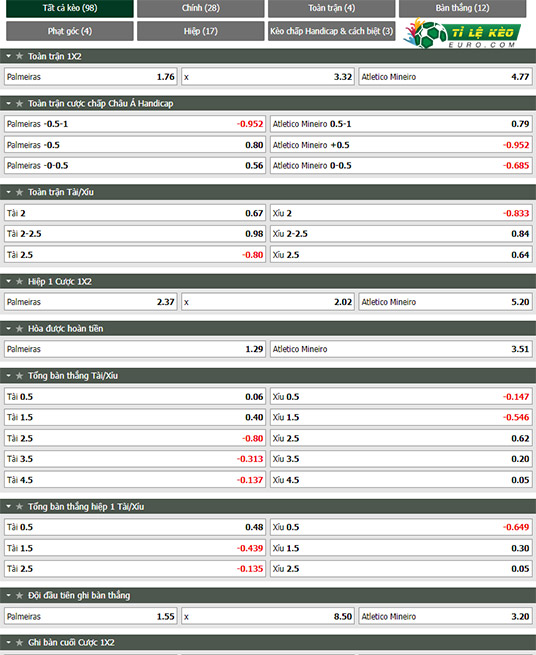This screenshot has width=536, height=655.
Task: Pick Palmeiras at 1.76 full-time odds
Action: click(91, 77)
